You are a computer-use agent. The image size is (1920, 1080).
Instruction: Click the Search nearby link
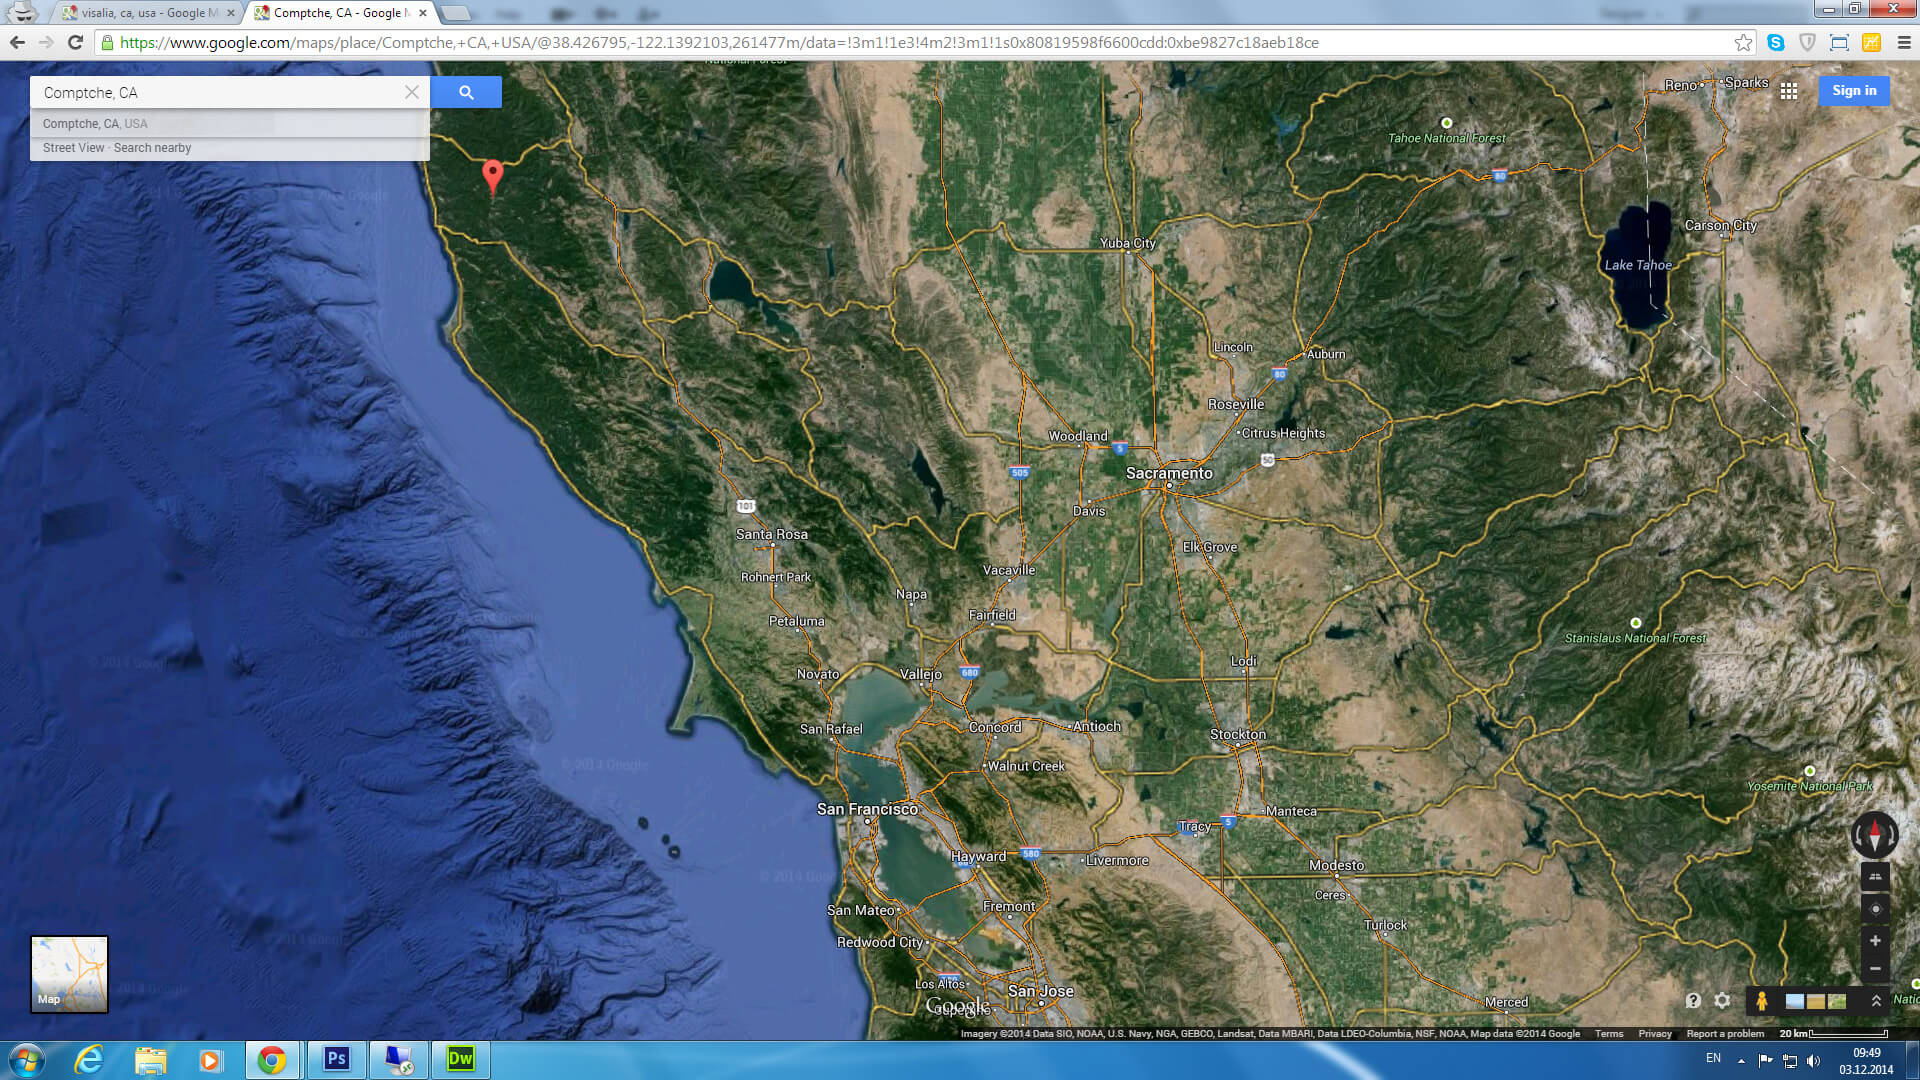[x=152, y=148]
